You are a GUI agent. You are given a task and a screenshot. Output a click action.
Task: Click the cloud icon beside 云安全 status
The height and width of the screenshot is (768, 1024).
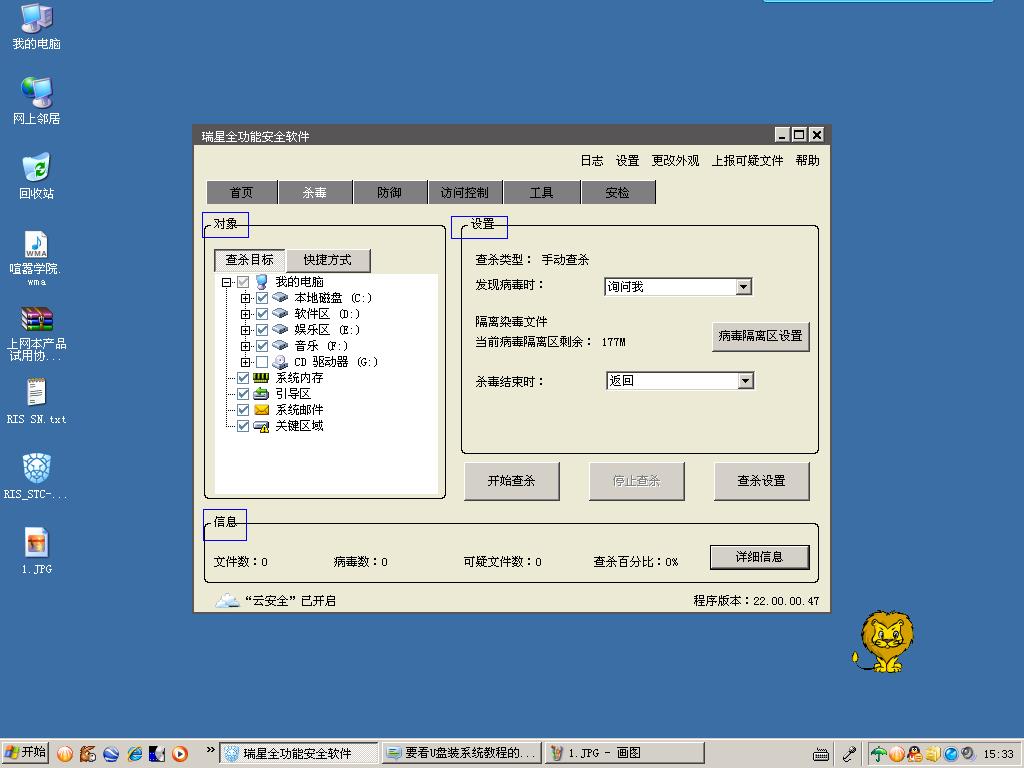pyautogui.click(x=227, y=600)
